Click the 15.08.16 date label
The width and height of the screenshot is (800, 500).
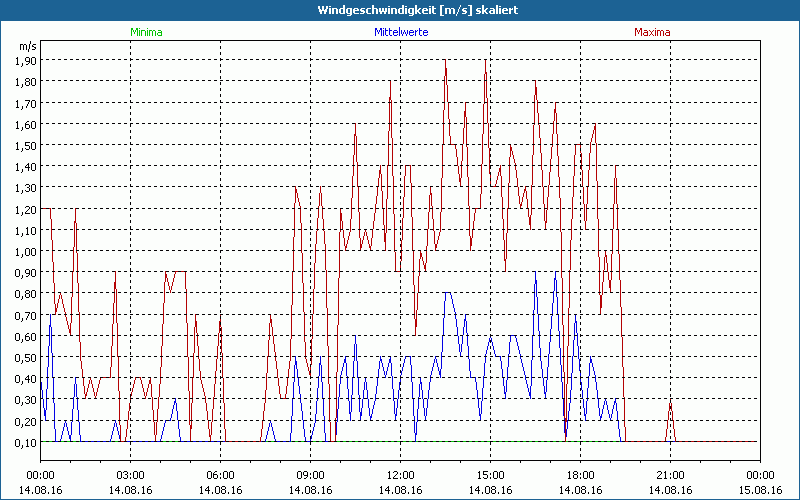(x=760, y=490)
